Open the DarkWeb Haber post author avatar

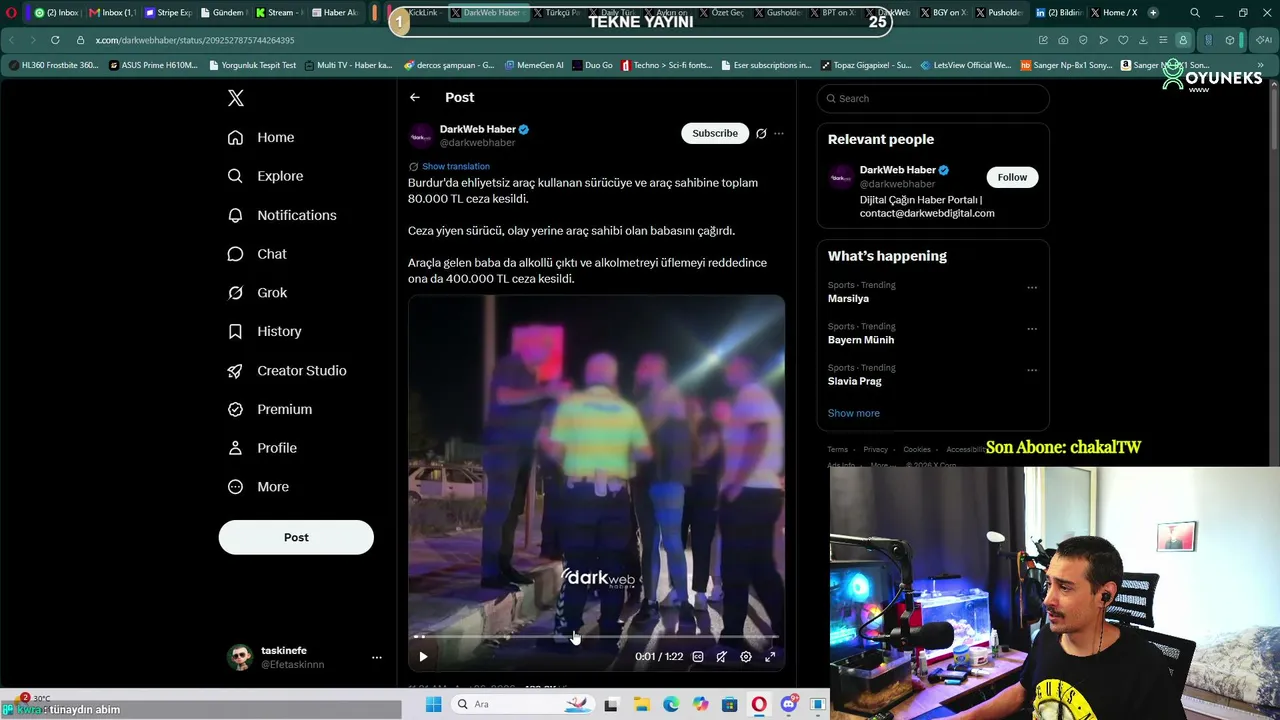tap(421, 136)
